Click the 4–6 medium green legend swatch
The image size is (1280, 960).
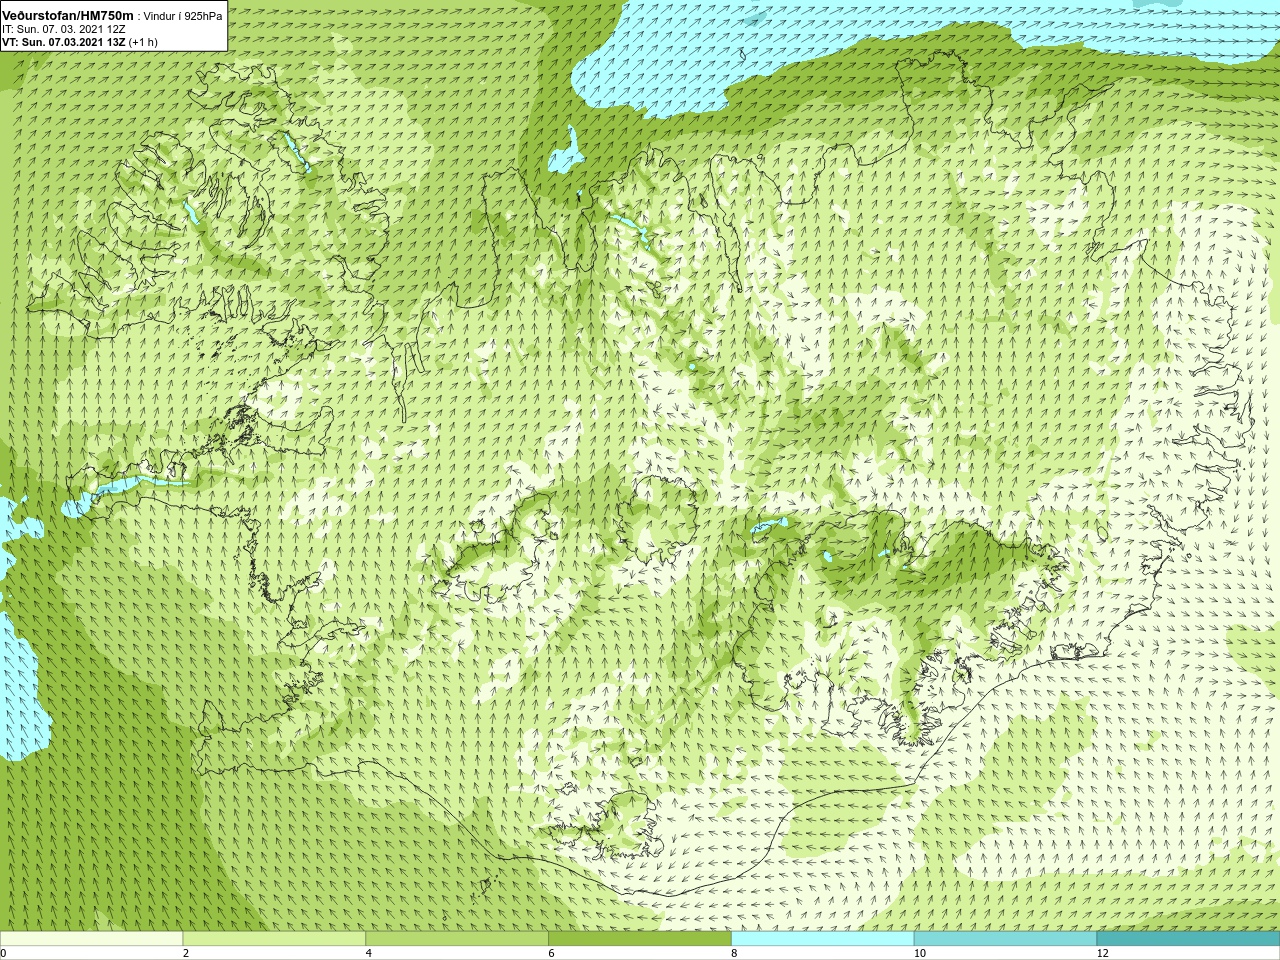click(x=457, y=939)
